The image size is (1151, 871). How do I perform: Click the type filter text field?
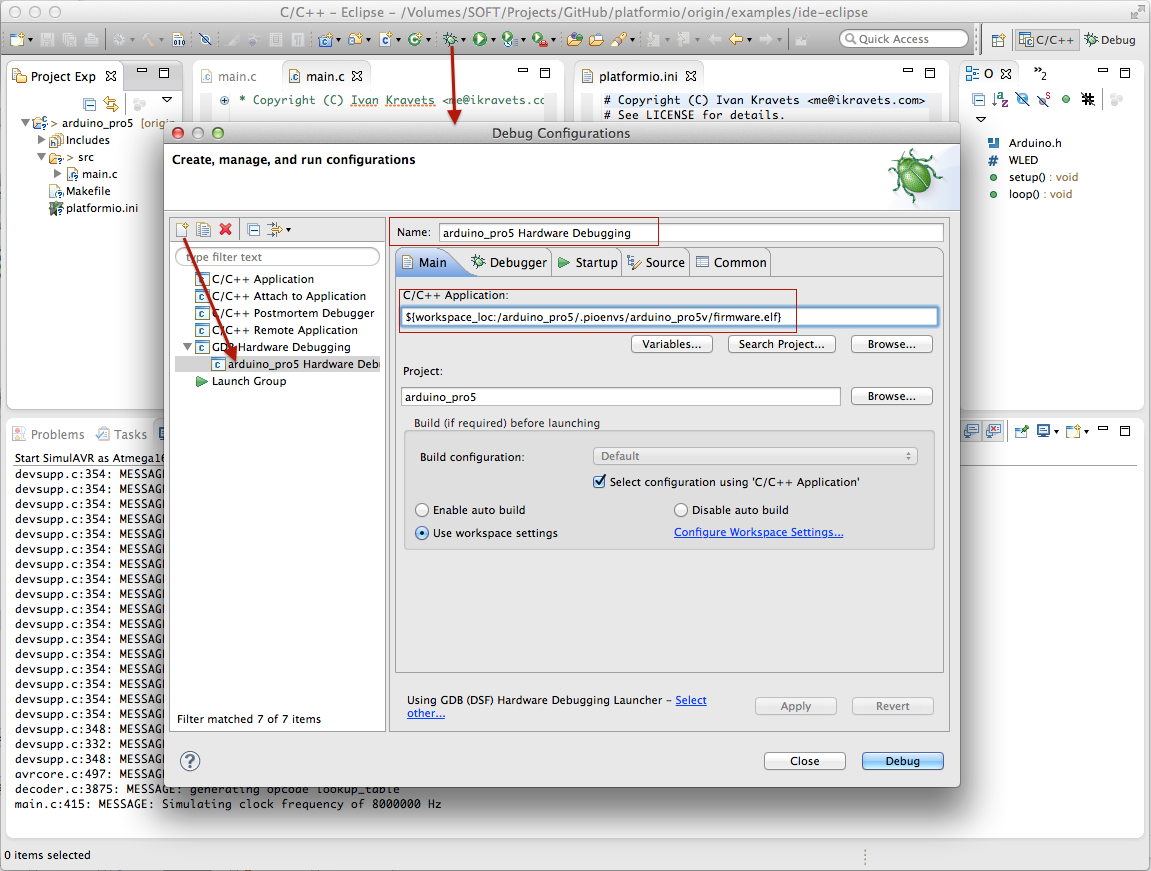pos(277,257)
